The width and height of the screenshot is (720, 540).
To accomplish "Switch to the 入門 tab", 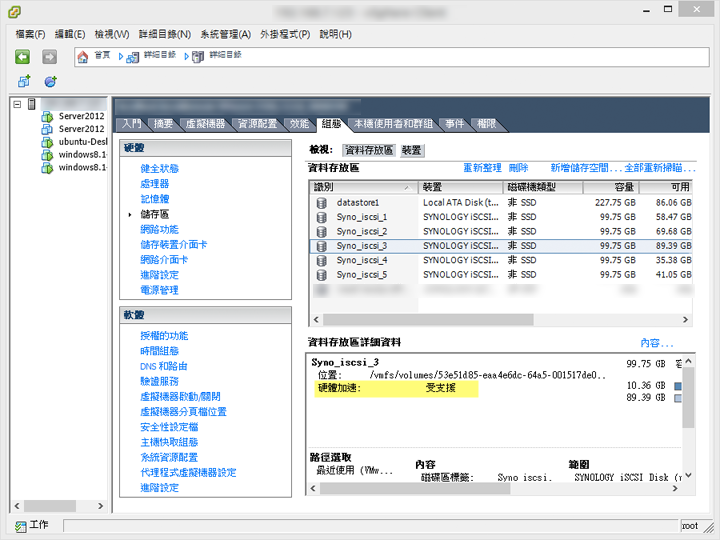I will click(x=132, y=124).
